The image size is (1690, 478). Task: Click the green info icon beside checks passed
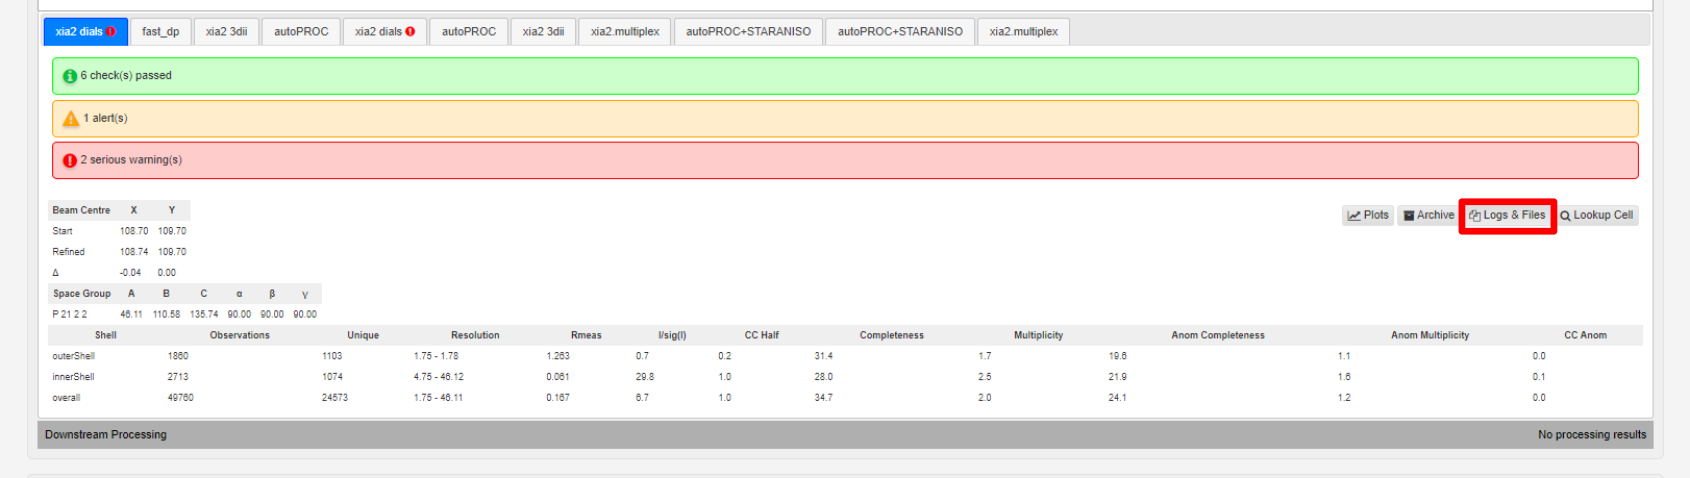pyautogui.click(x=70, y=76)
